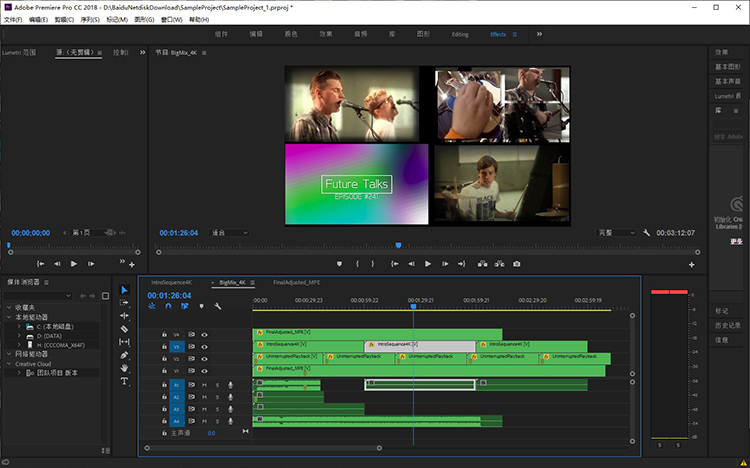Select the Razor tool in tools panel

124,329
